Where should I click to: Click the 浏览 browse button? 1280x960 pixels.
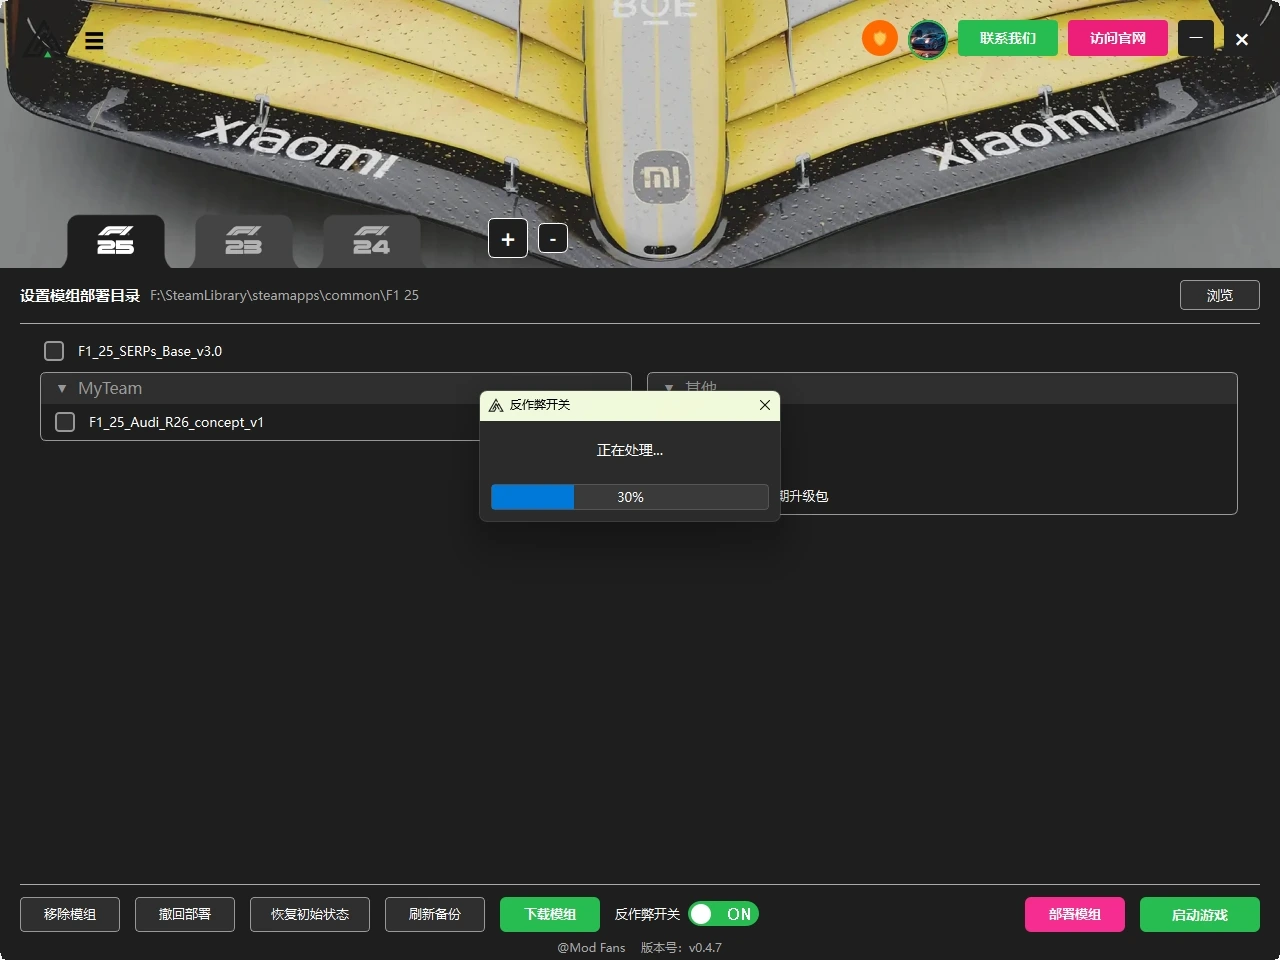point(1219,295)
